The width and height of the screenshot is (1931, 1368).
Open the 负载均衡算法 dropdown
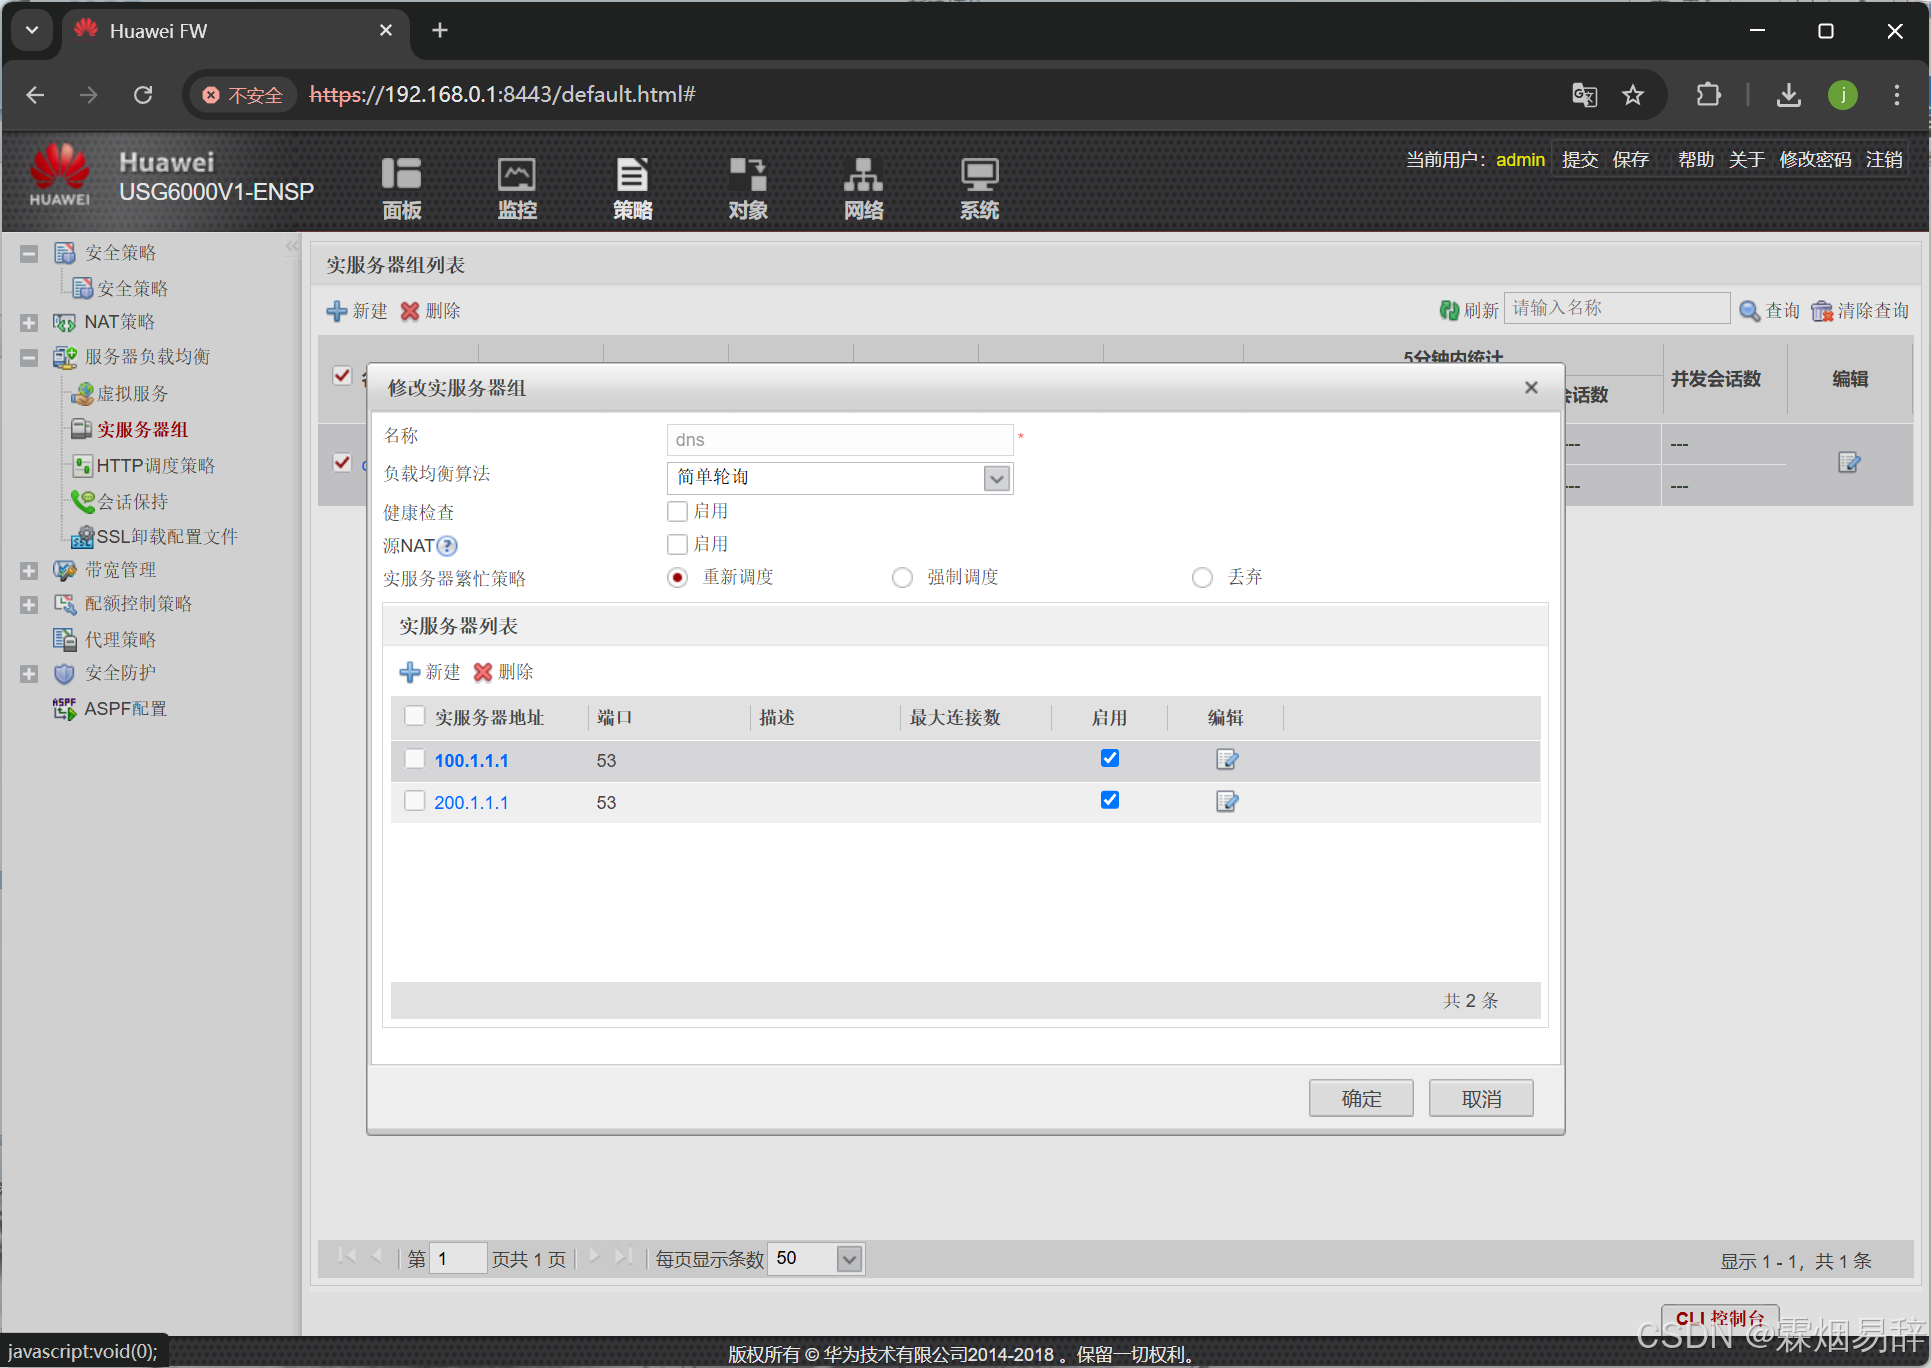[996, 478]
